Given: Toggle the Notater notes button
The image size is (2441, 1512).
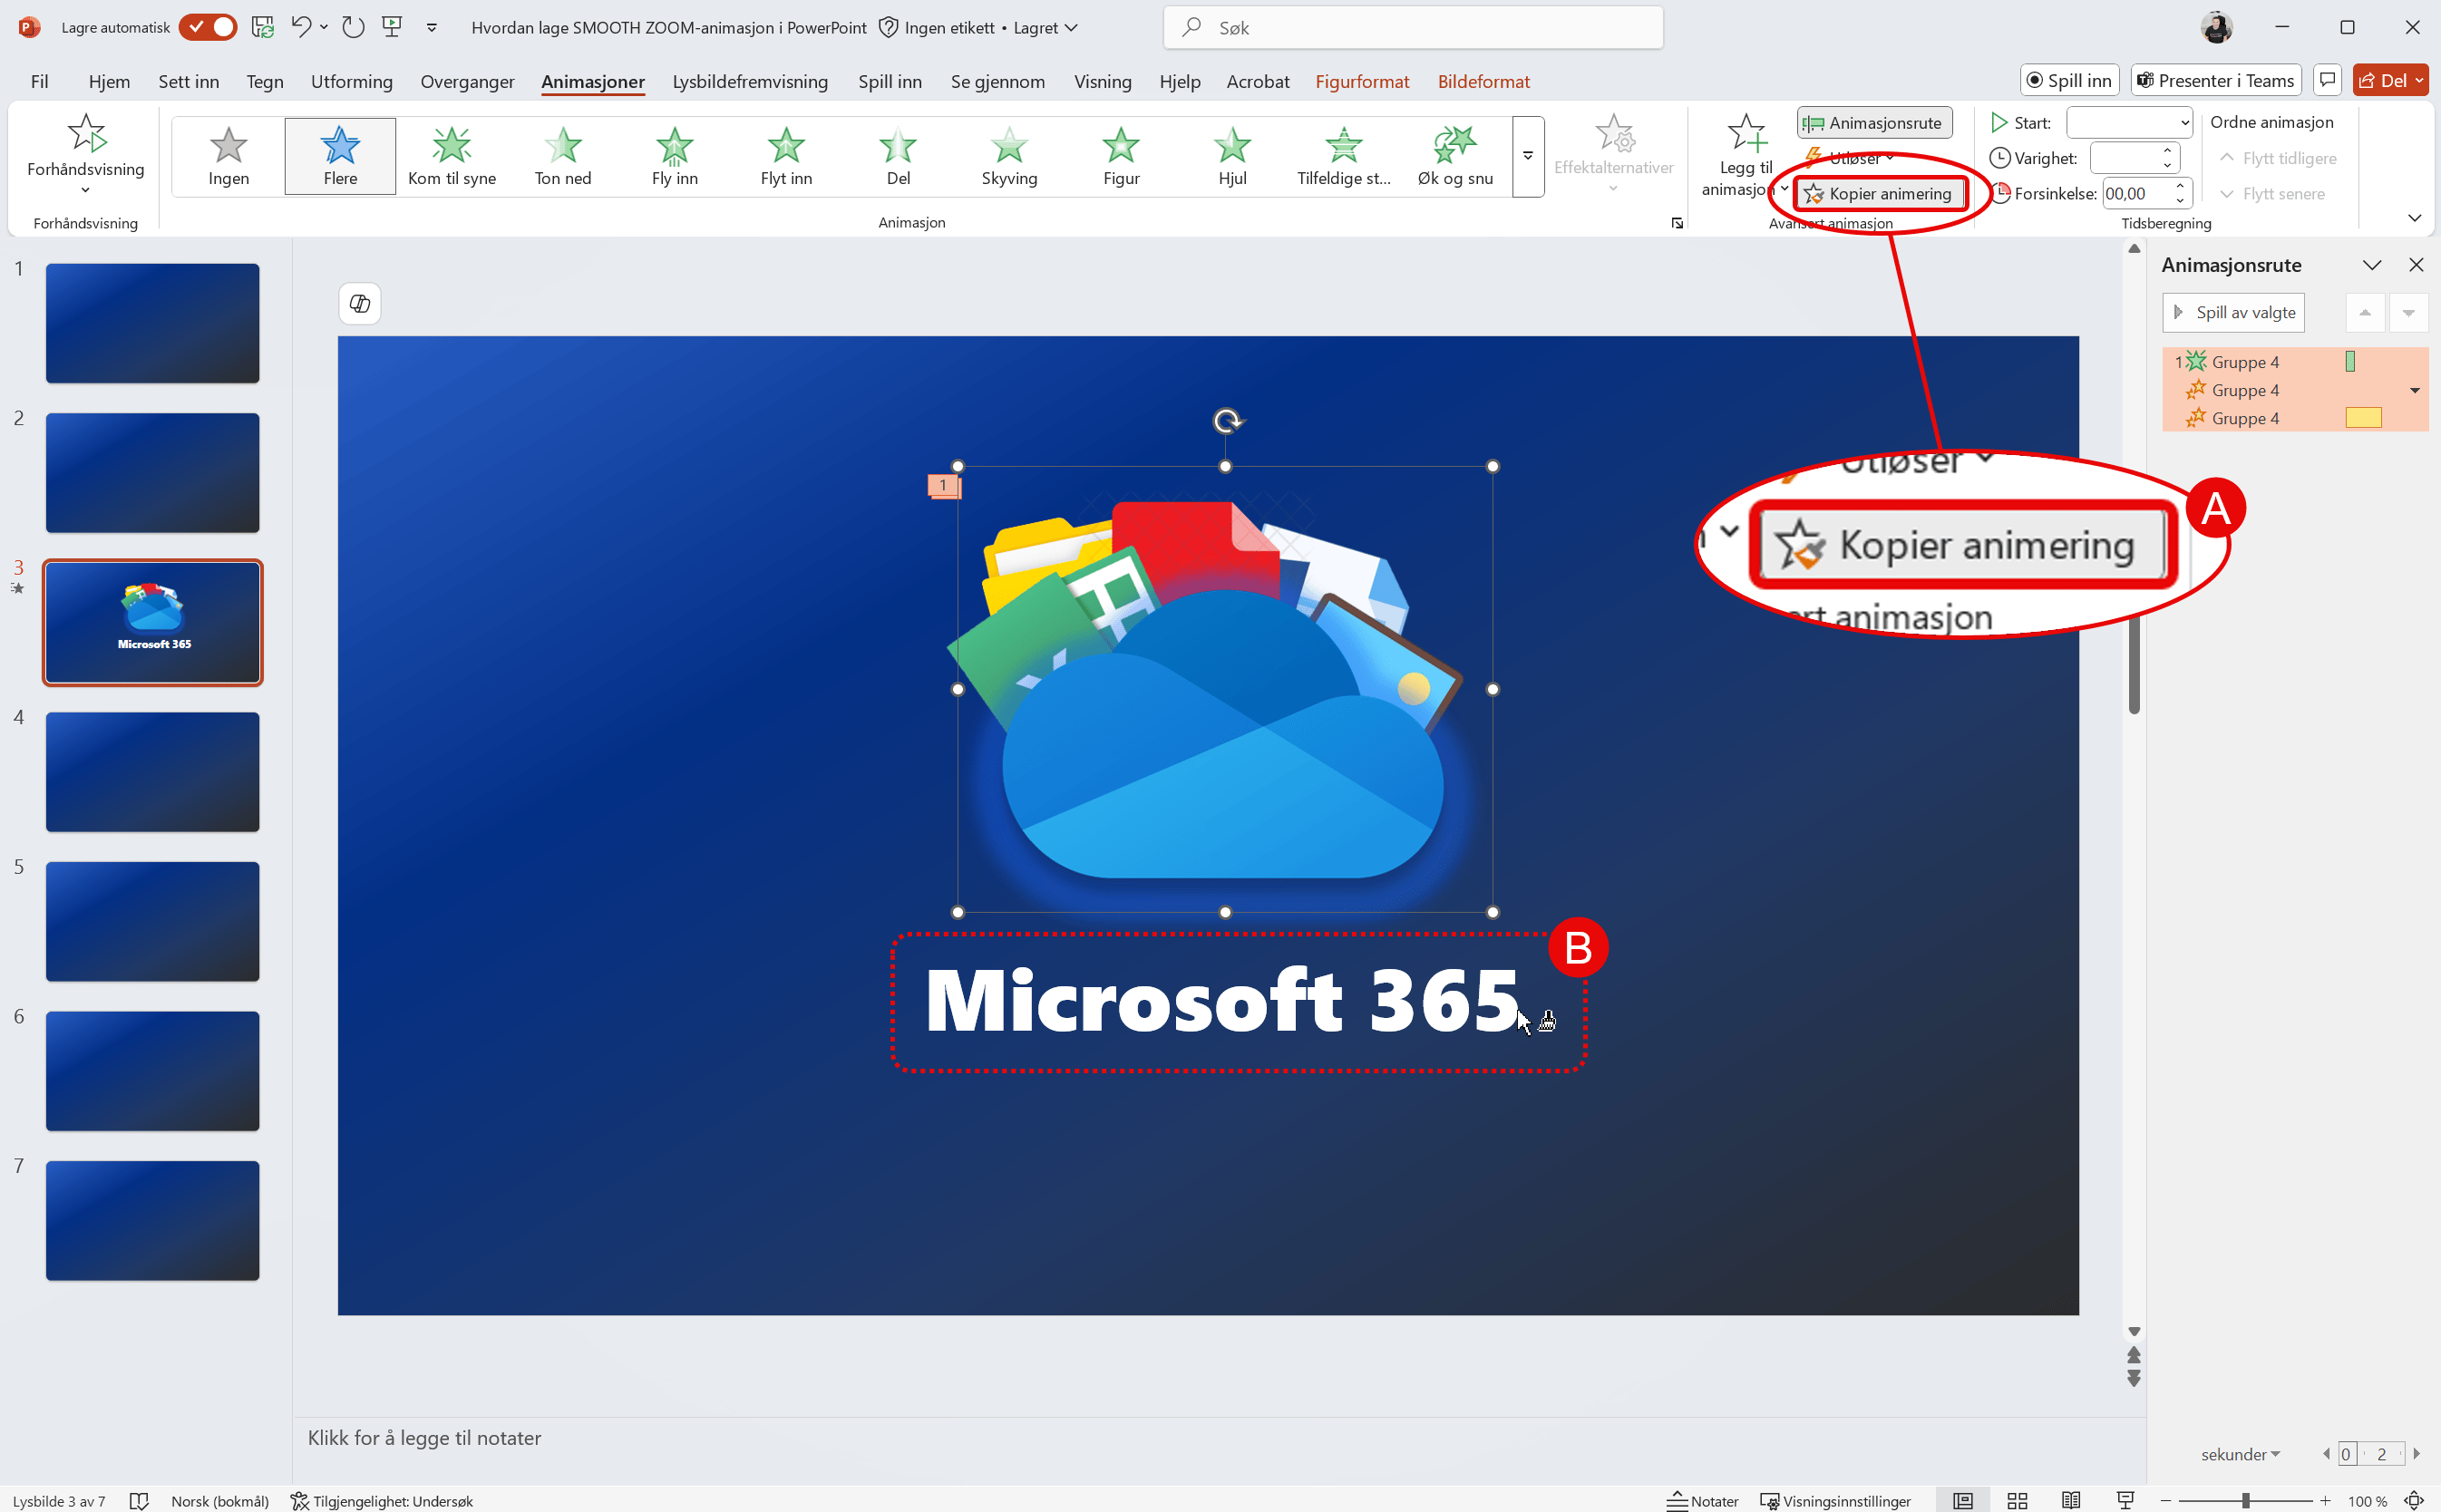Looking at the screenshot, I should [1703, 1500].
